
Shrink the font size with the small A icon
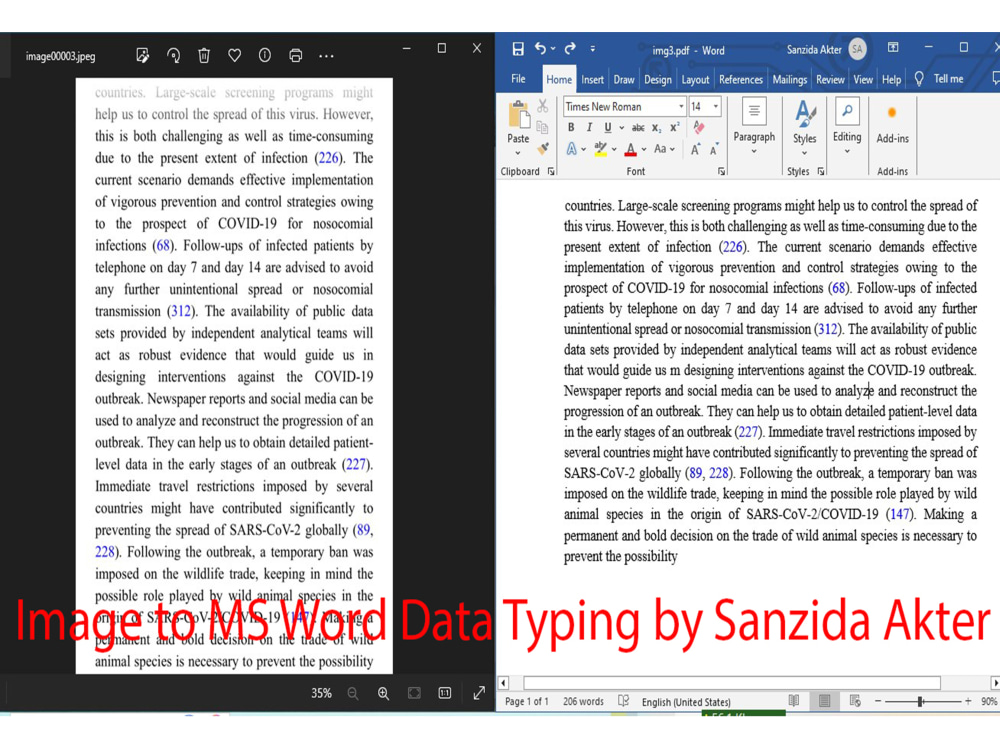[x=714, y=149]
